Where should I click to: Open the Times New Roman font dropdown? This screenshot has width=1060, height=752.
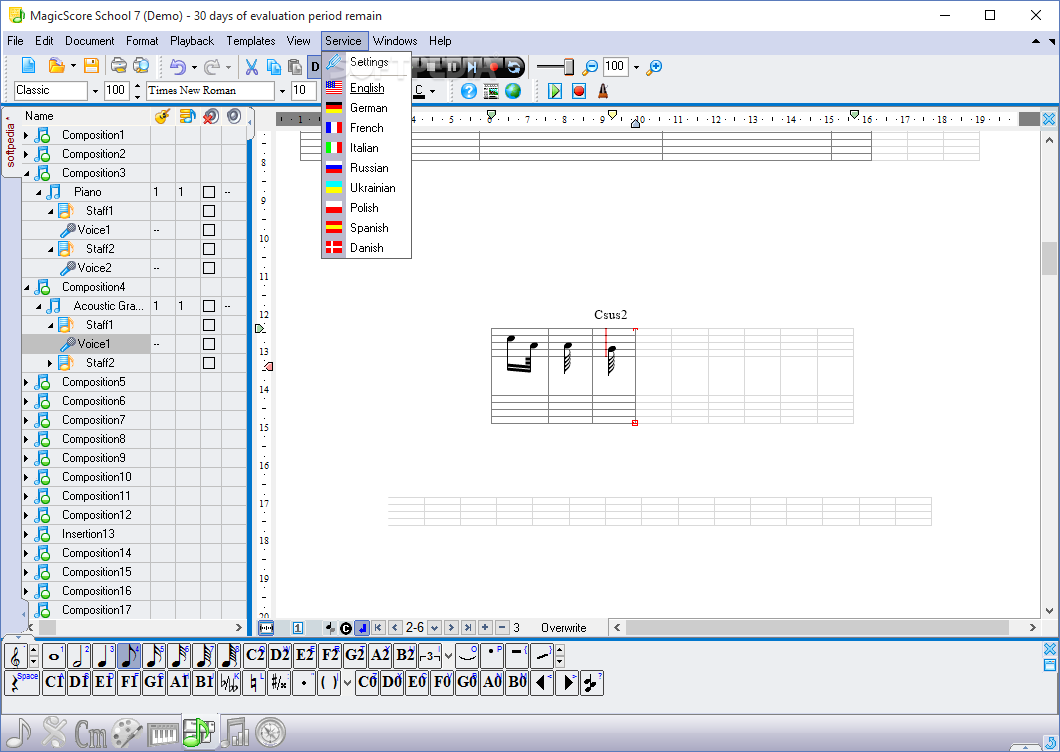[x=282, y=91]
